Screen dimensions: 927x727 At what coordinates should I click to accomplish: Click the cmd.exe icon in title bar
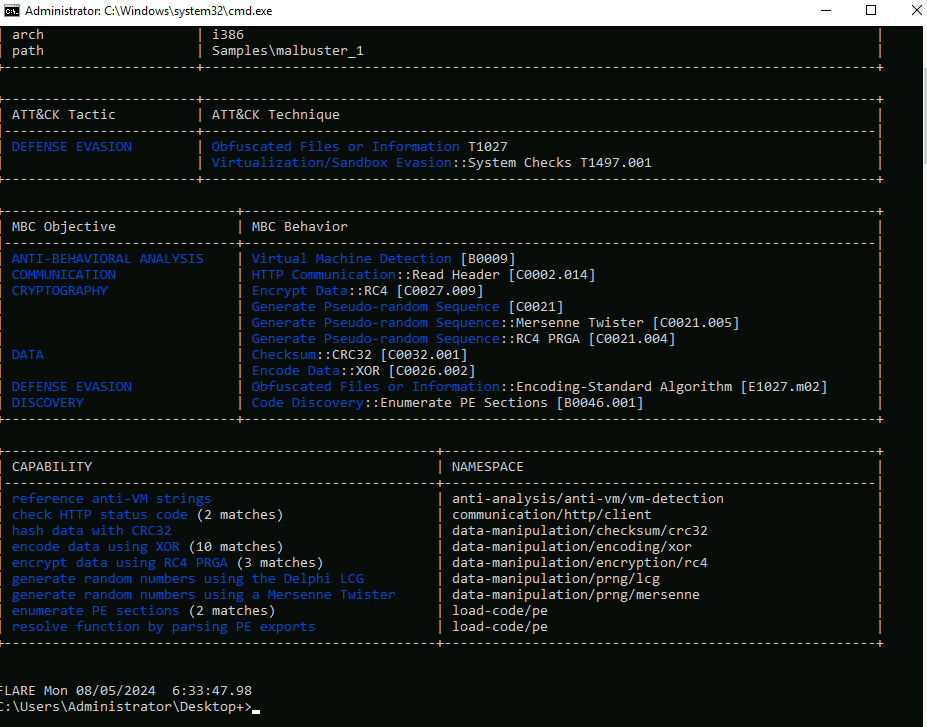pos(11,11)
